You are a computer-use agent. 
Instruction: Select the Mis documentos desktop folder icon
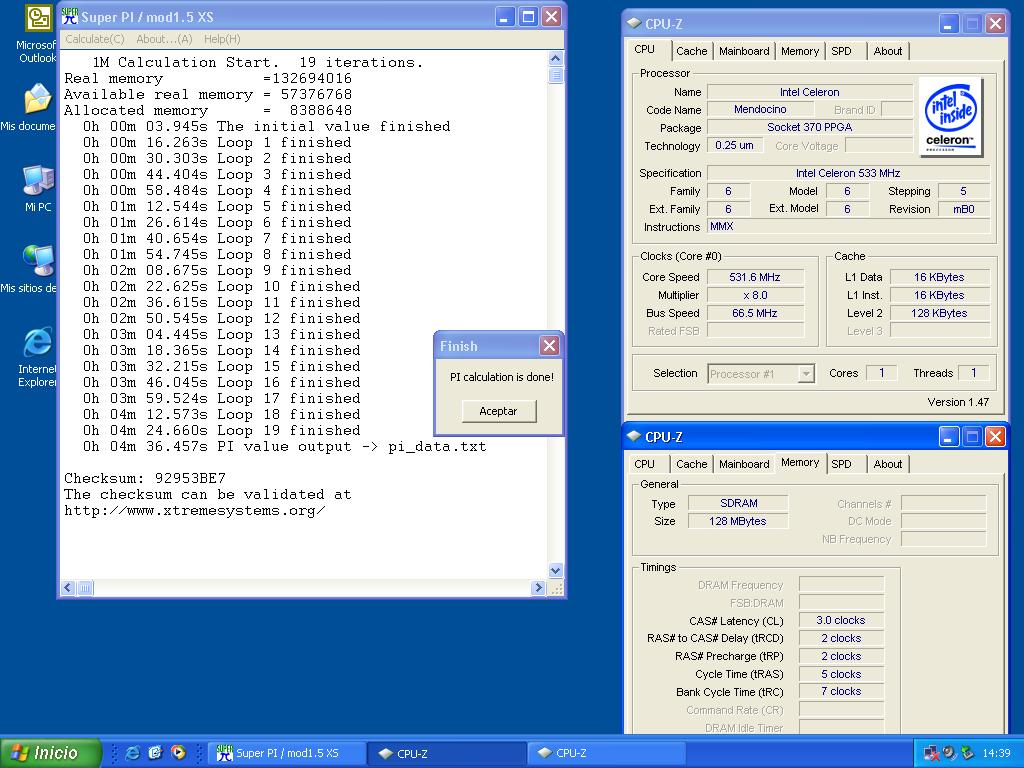pos(38,99)
